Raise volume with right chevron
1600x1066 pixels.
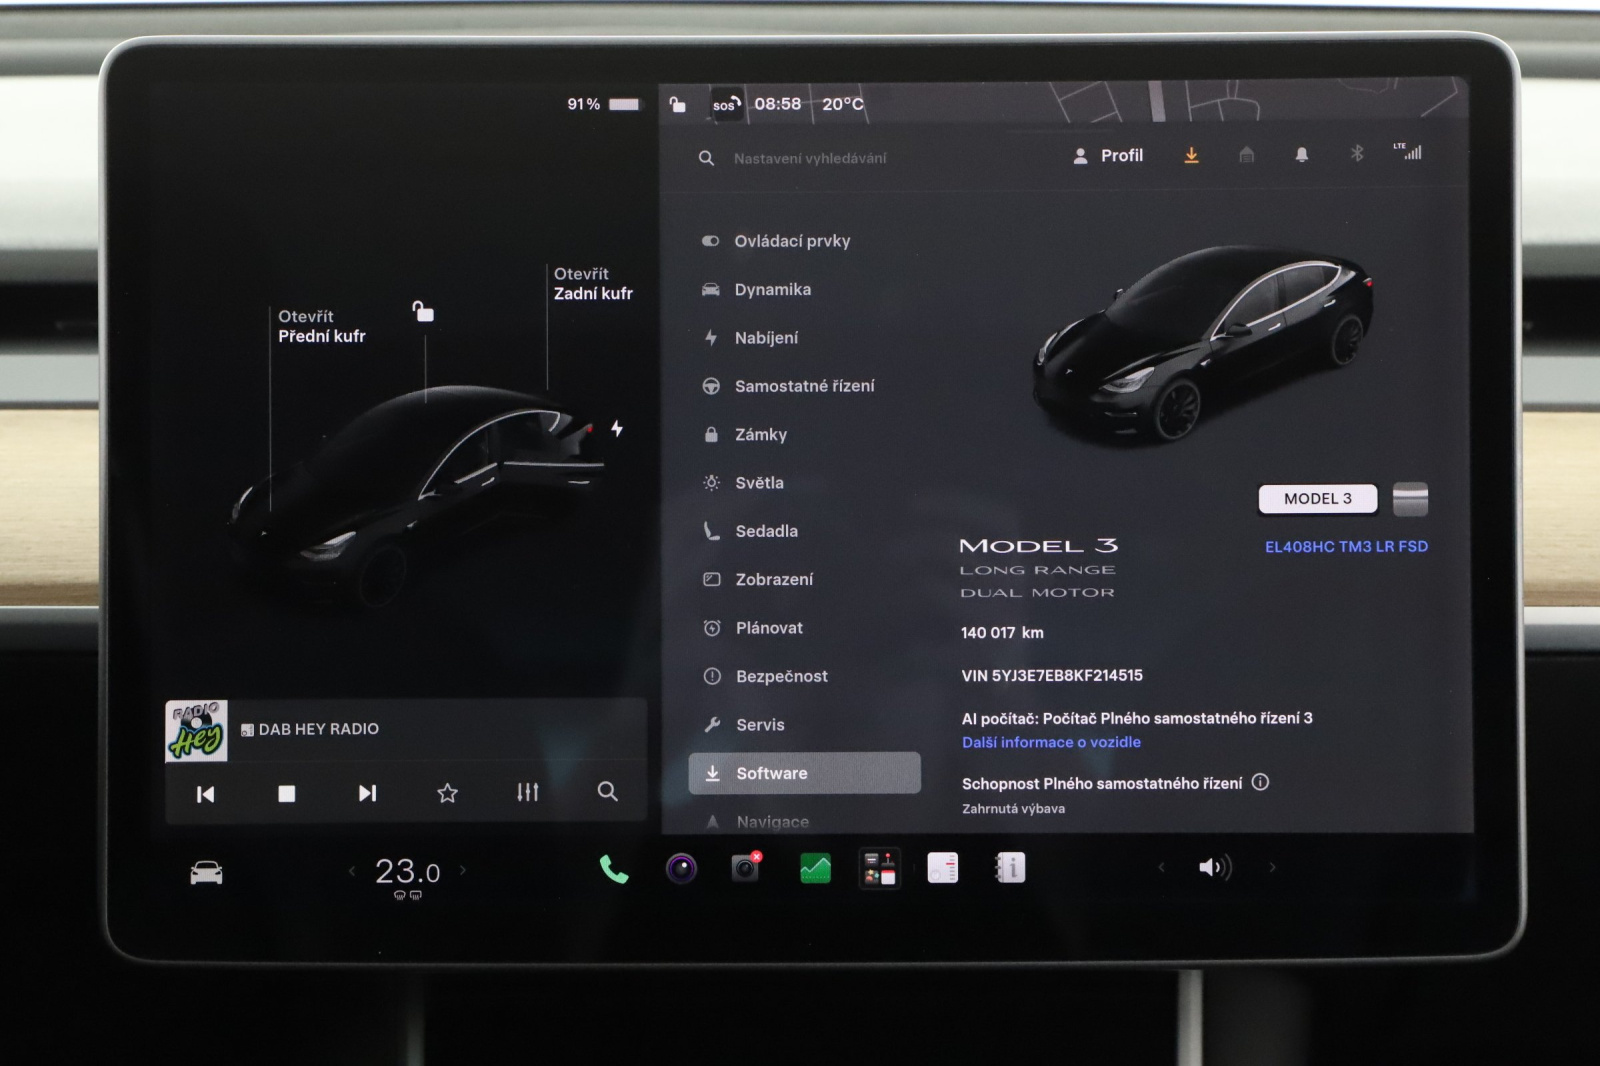point(1272,867)
